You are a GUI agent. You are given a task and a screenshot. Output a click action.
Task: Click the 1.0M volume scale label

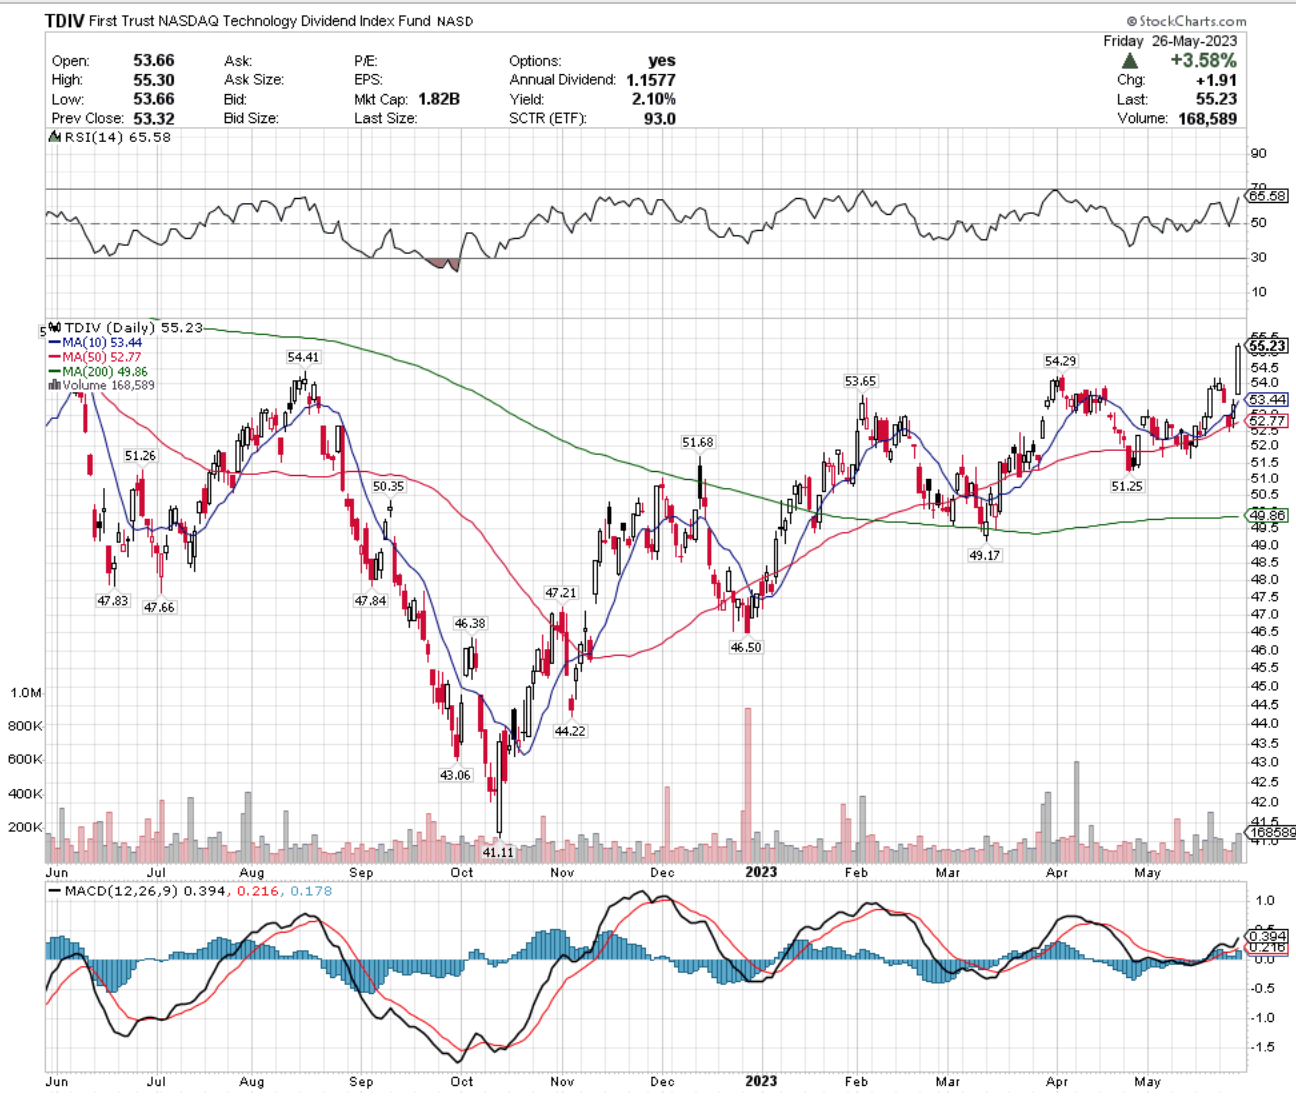coord(26,692)
